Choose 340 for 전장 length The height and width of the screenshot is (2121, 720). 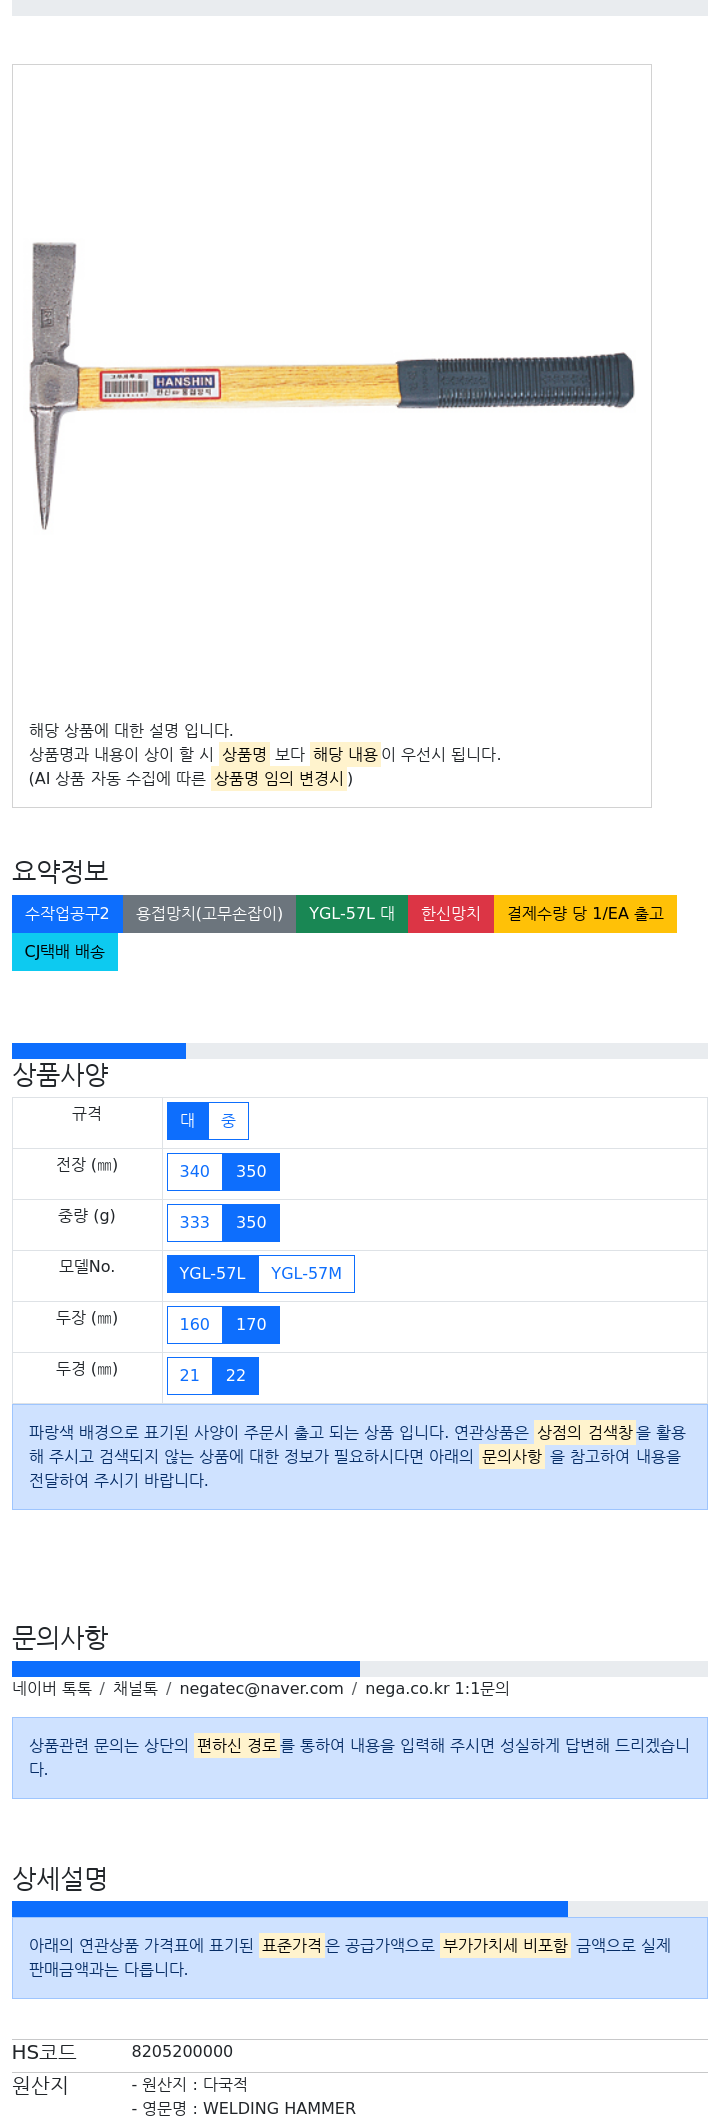pyautogui.click(x=195, y=1172)
